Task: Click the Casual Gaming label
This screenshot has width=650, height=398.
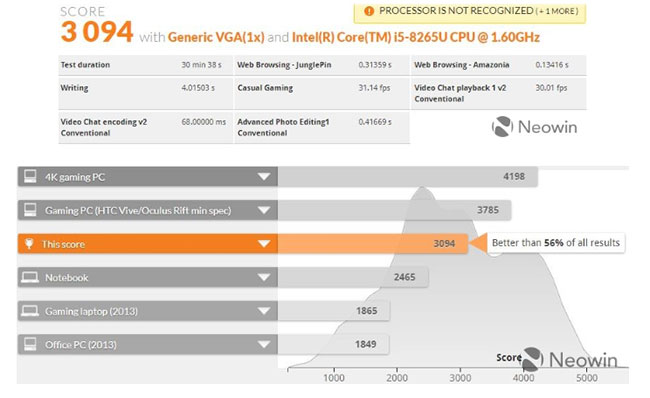Action: pyautogui.click(x=265, y=88)
